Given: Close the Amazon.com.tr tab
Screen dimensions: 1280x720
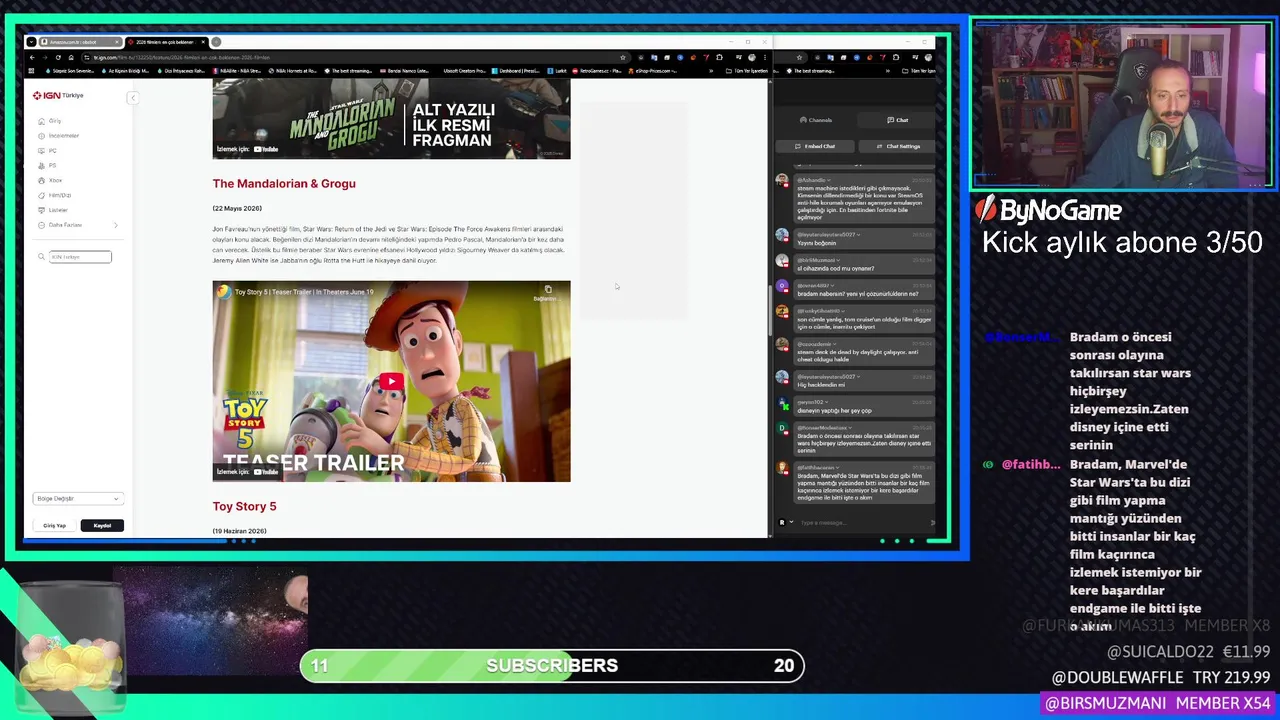Looking at the screenshot, I should [116, 42].
